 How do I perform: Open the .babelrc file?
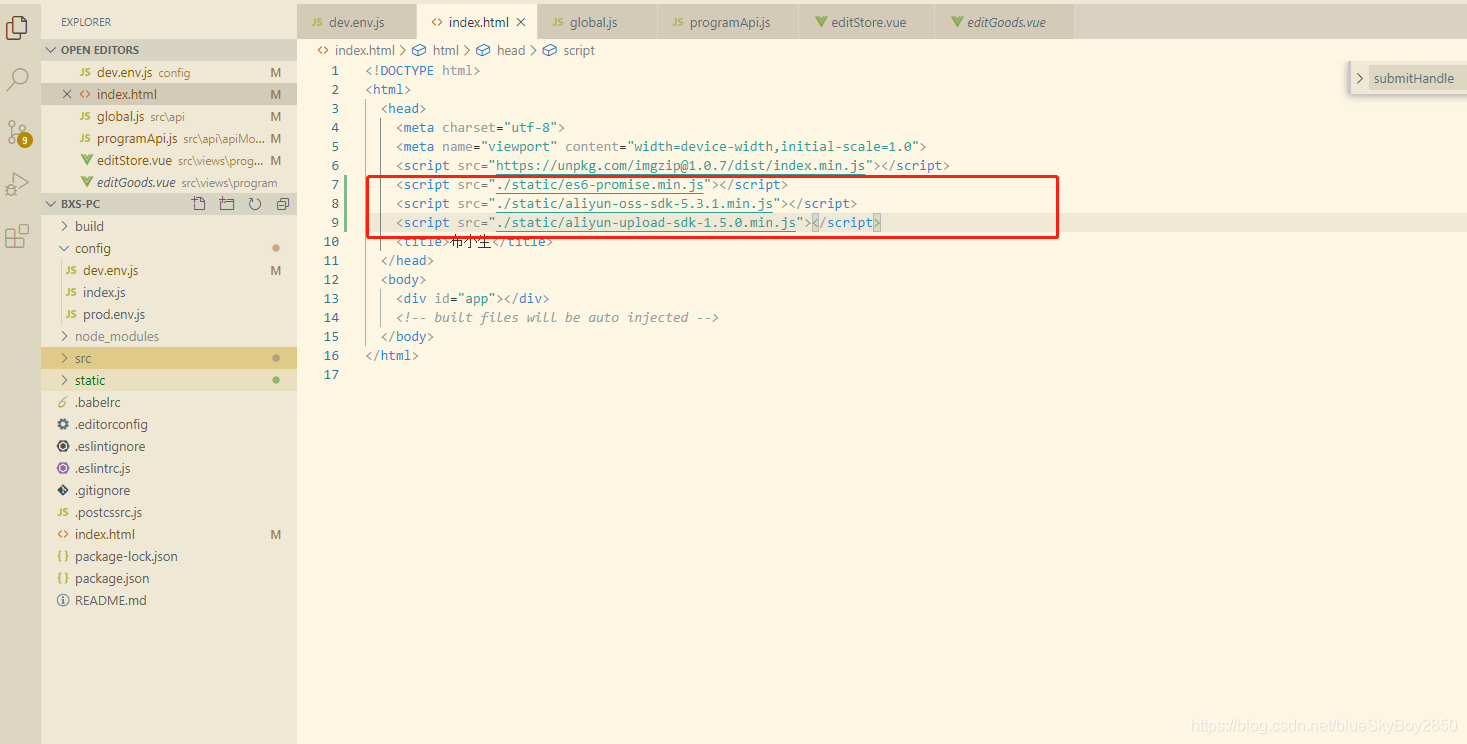tap(169, 402)
